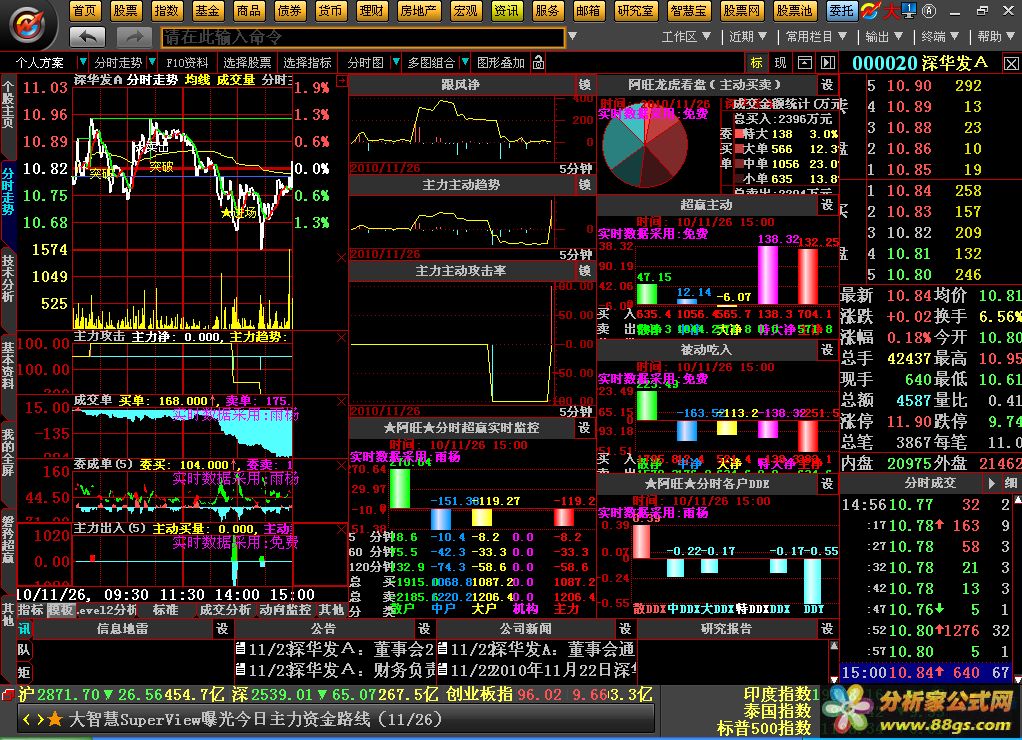Screen dimensions: 1022x740
Task: Open the 分时走势 dropdown arrow
Action: tap(152, 63)
